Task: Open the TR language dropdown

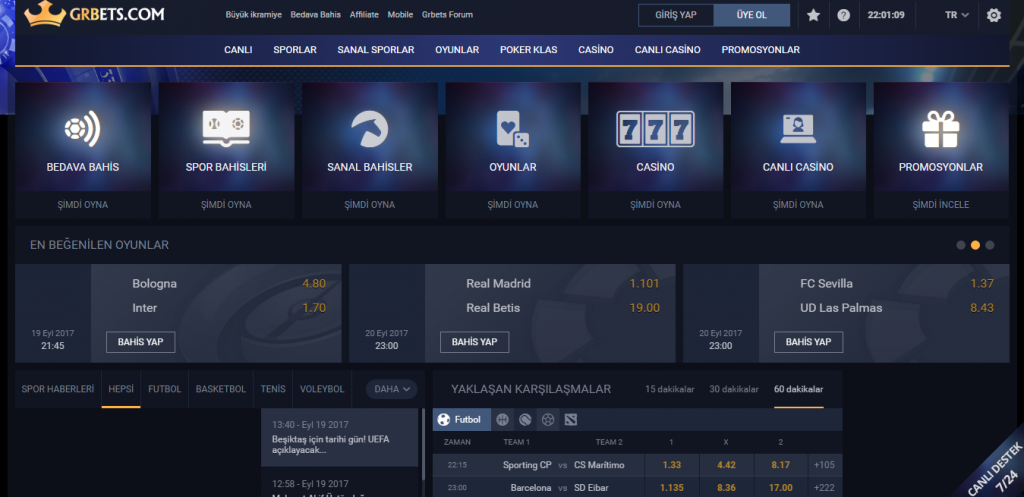Action: tap(957, 15)
